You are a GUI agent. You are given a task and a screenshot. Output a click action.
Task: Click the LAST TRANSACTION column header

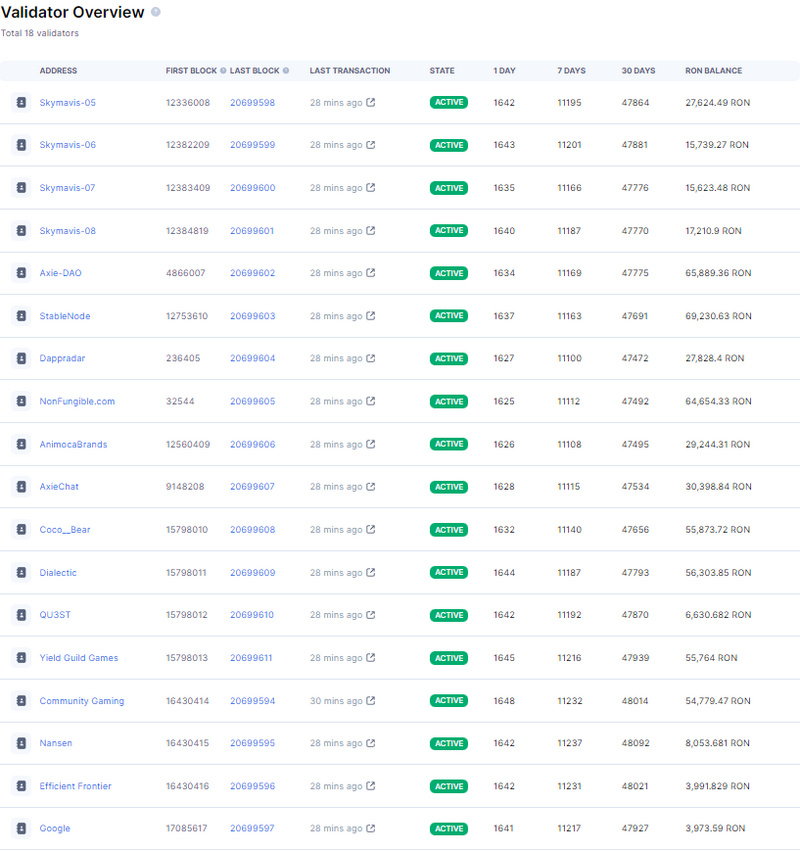[350, 71]
